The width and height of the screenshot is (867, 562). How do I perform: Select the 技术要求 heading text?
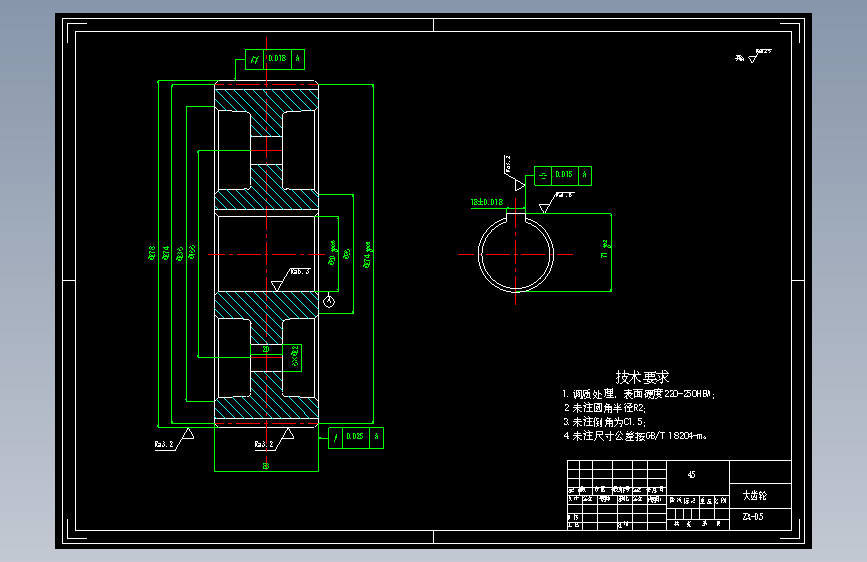click(642, 377)
